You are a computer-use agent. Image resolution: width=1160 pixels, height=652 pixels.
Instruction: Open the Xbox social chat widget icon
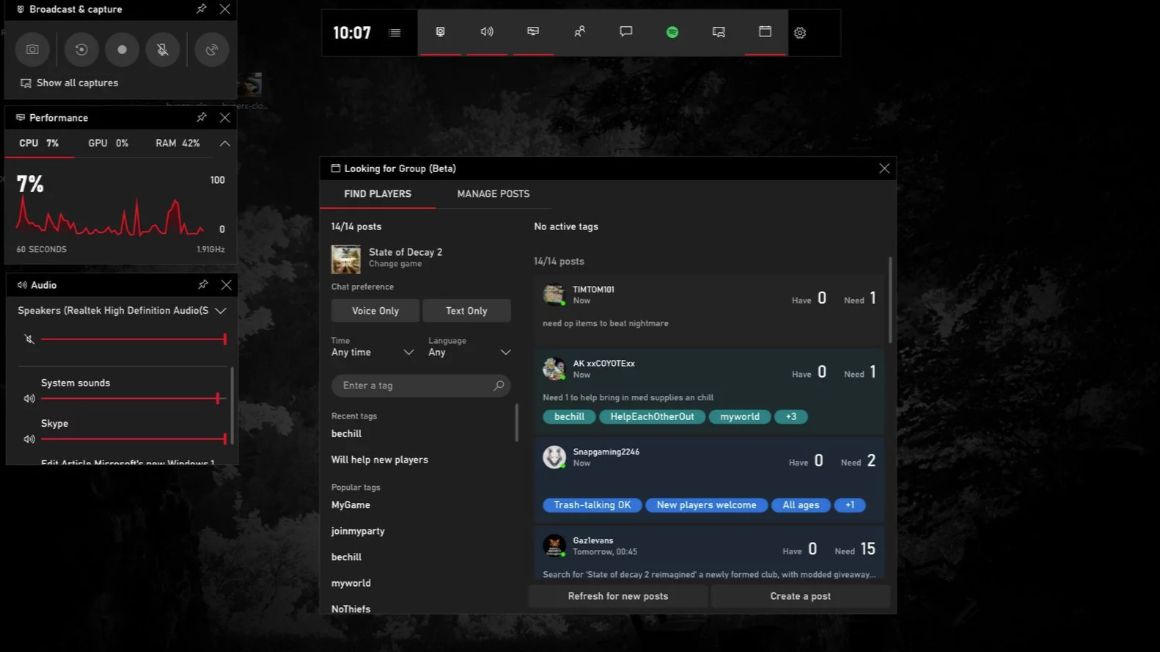[626, 32]
